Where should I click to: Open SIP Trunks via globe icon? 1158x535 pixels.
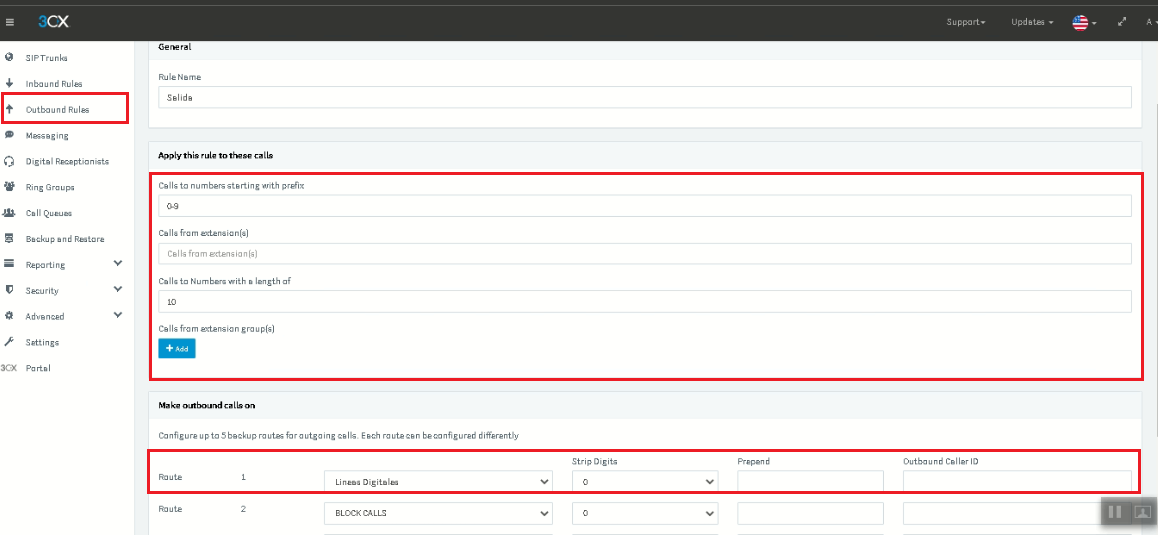(9, 57)
